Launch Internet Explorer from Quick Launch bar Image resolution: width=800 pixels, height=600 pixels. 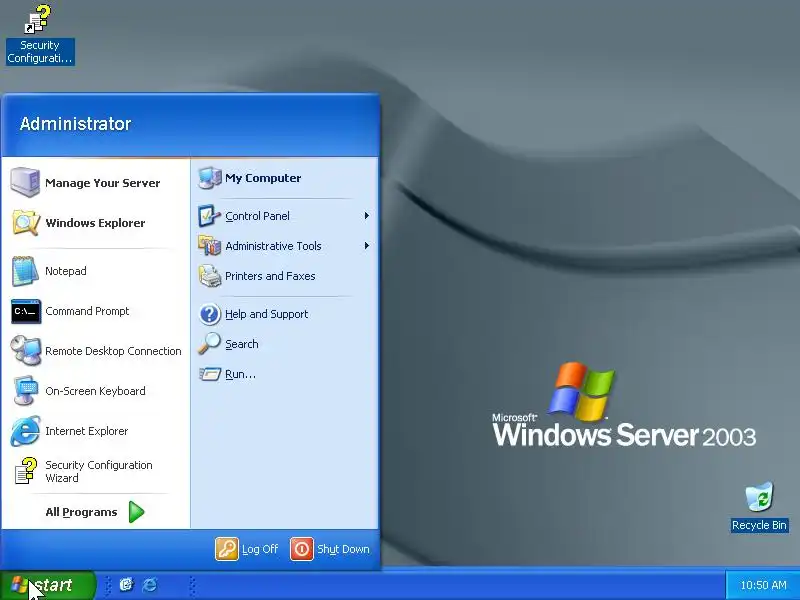pyautogui.click(x=149, y=585)
